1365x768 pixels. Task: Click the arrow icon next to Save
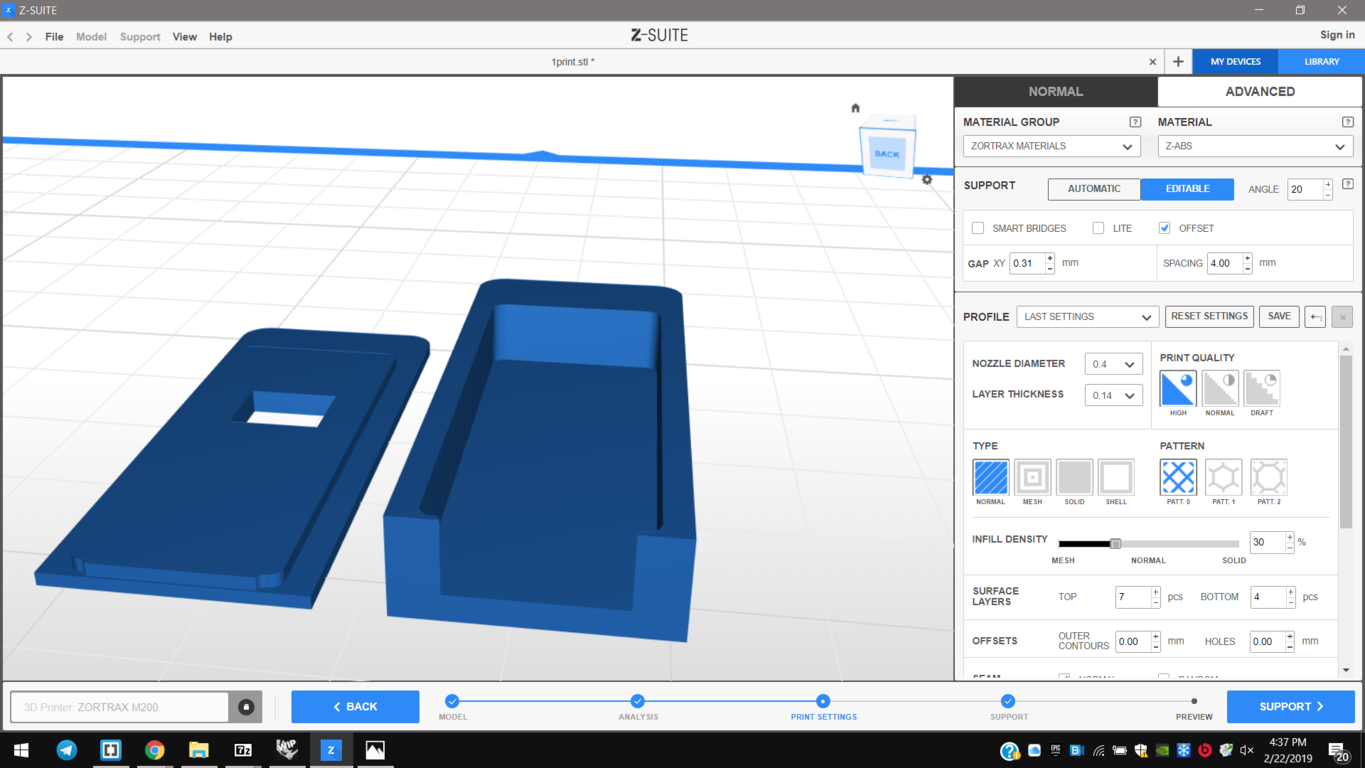tap(1315, 317)
